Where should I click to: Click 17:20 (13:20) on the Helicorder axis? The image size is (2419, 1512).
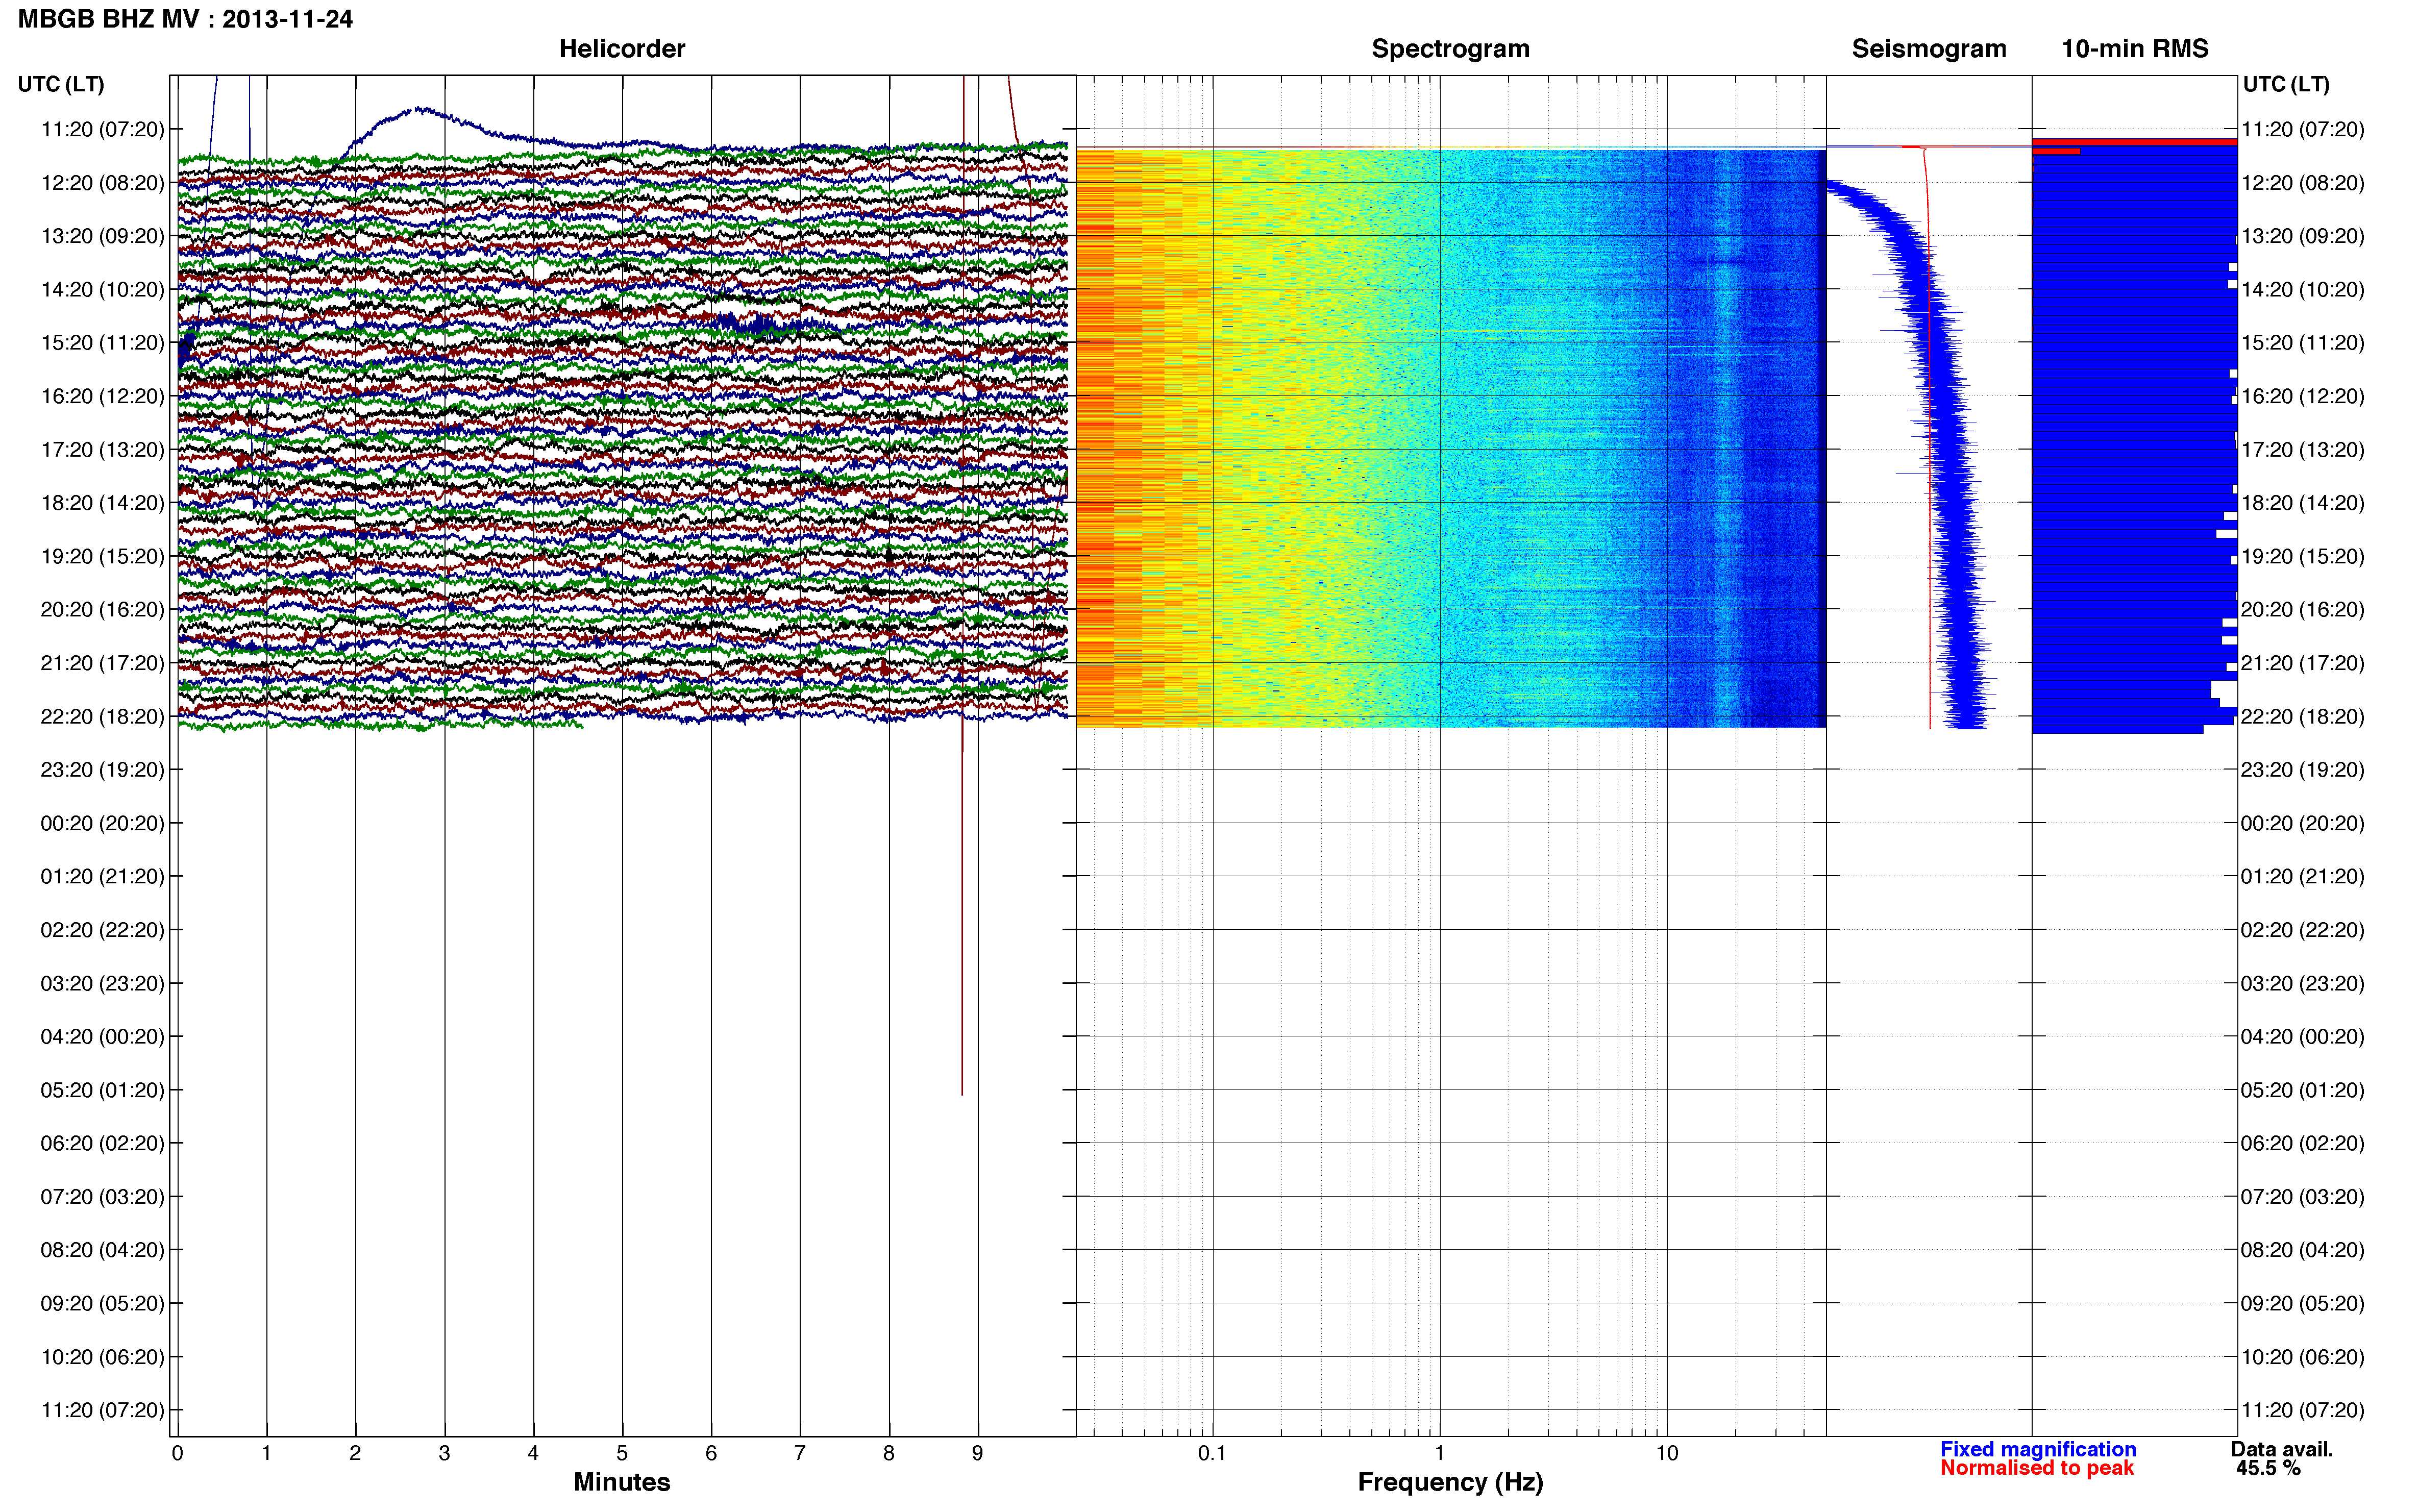click(102, 450)
